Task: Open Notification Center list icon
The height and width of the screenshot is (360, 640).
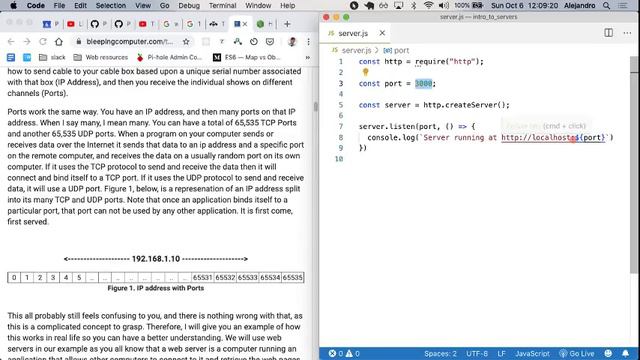Action: 623,5
